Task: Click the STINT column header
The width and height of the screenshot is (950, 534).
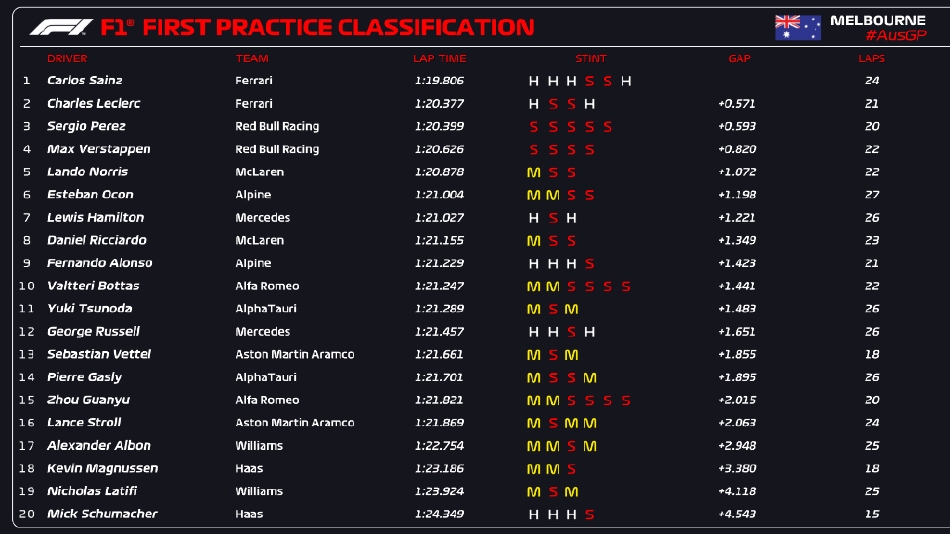Action: (590, 59)
